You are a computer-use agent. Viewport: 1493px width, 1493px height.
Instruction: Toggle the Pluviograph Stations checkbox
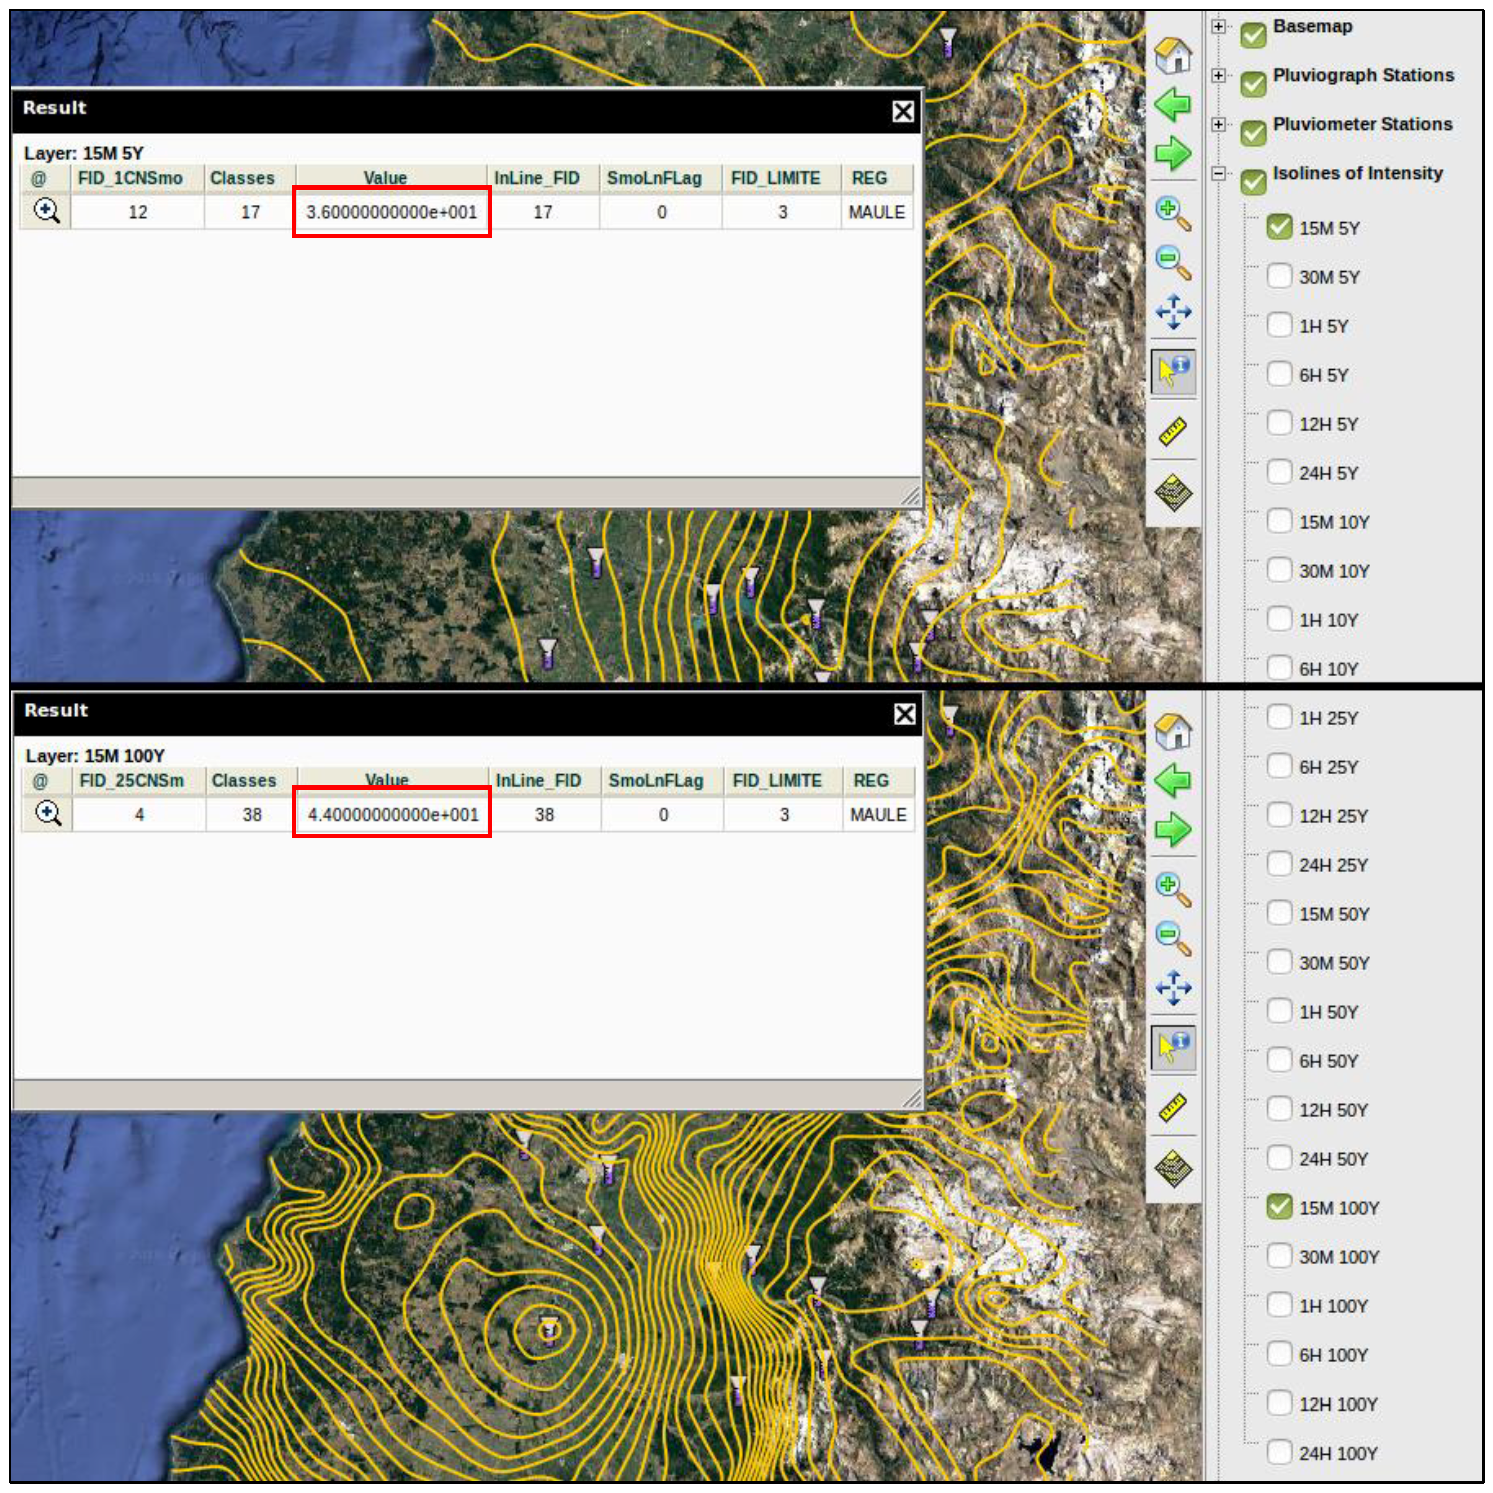coord(1253,84)
